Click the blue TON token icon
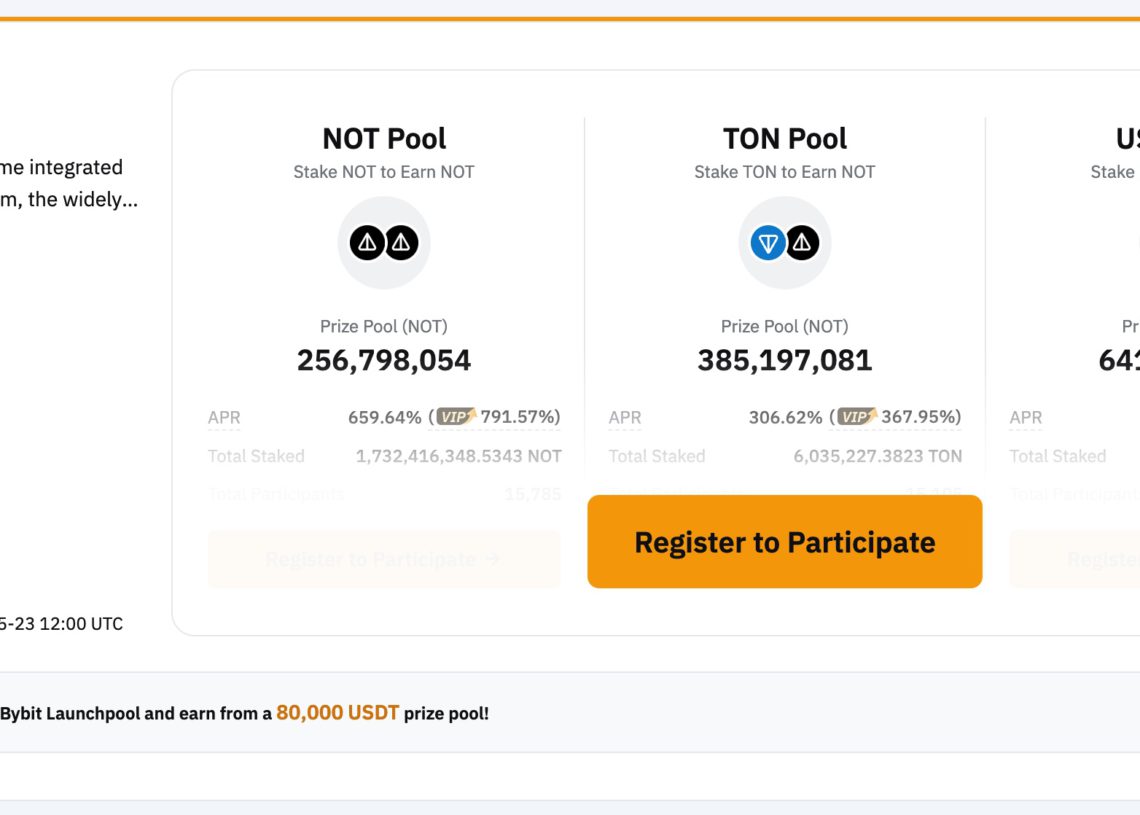1140x815 pixels. 768,243
